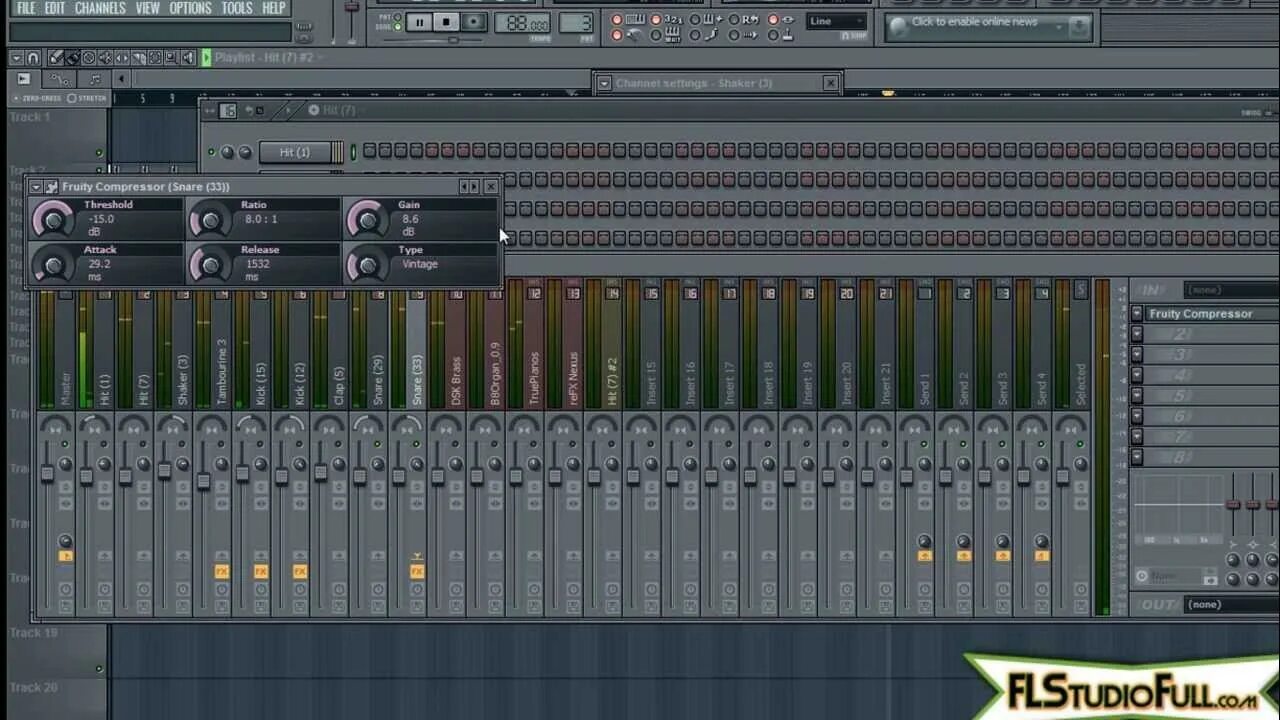Click the transport record button

(475, 21)
